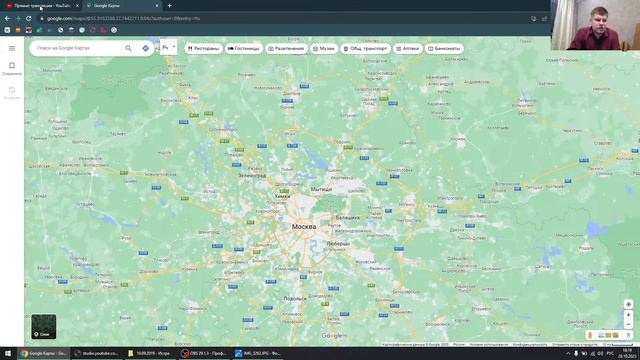Open the Истра folder taskbar item
The width and height of the screenshot is (640, 360).
[x=150, y=353]
